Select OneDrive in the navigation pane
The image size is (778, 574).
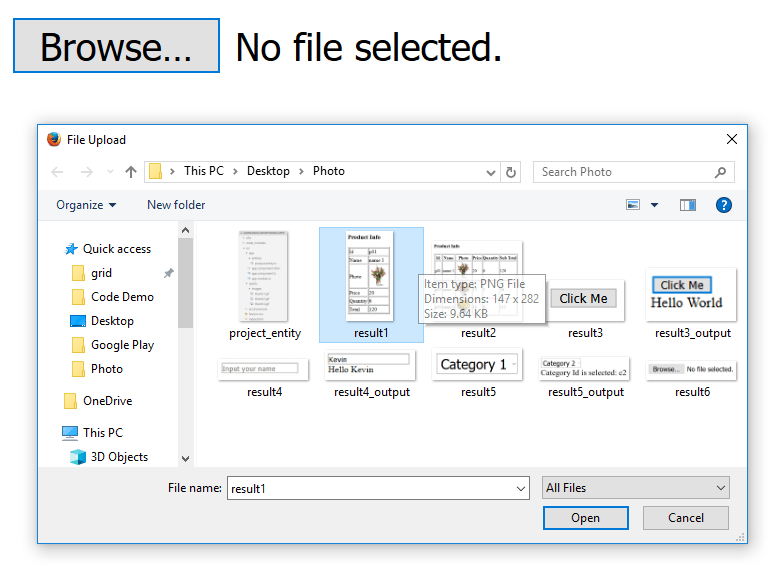pos(98,401)
